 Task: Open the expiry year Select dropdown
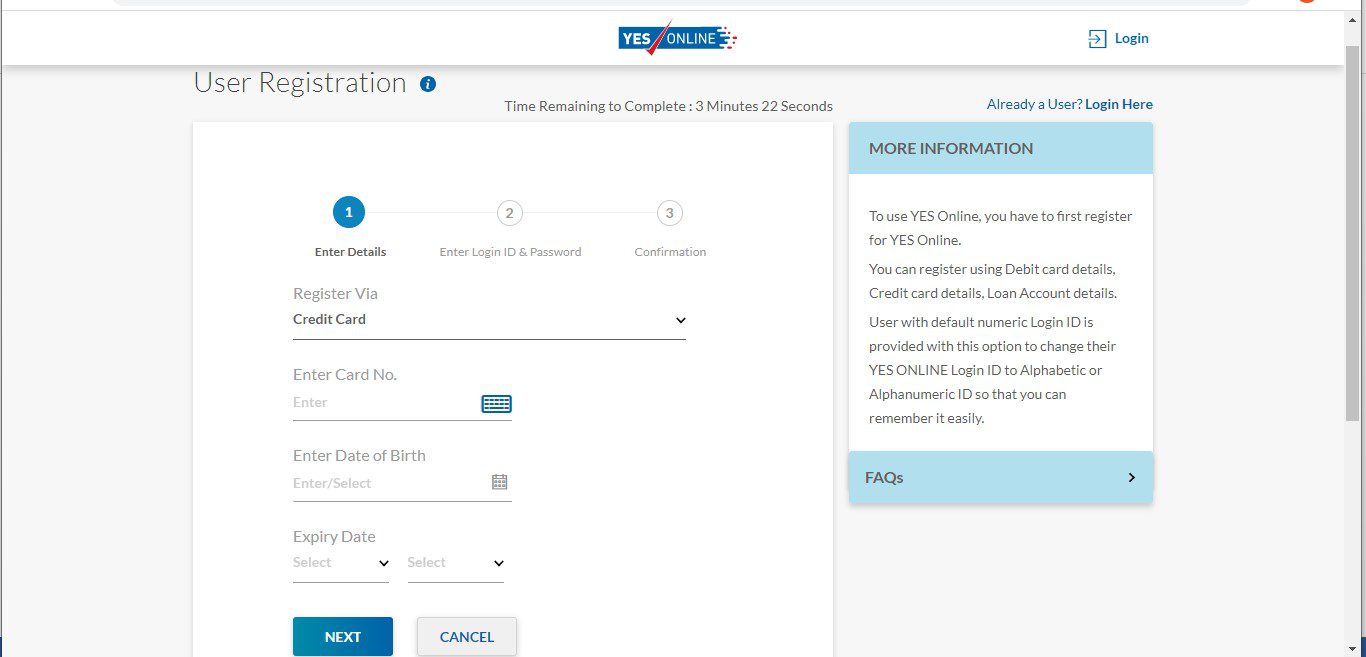(x=455, y=563)
